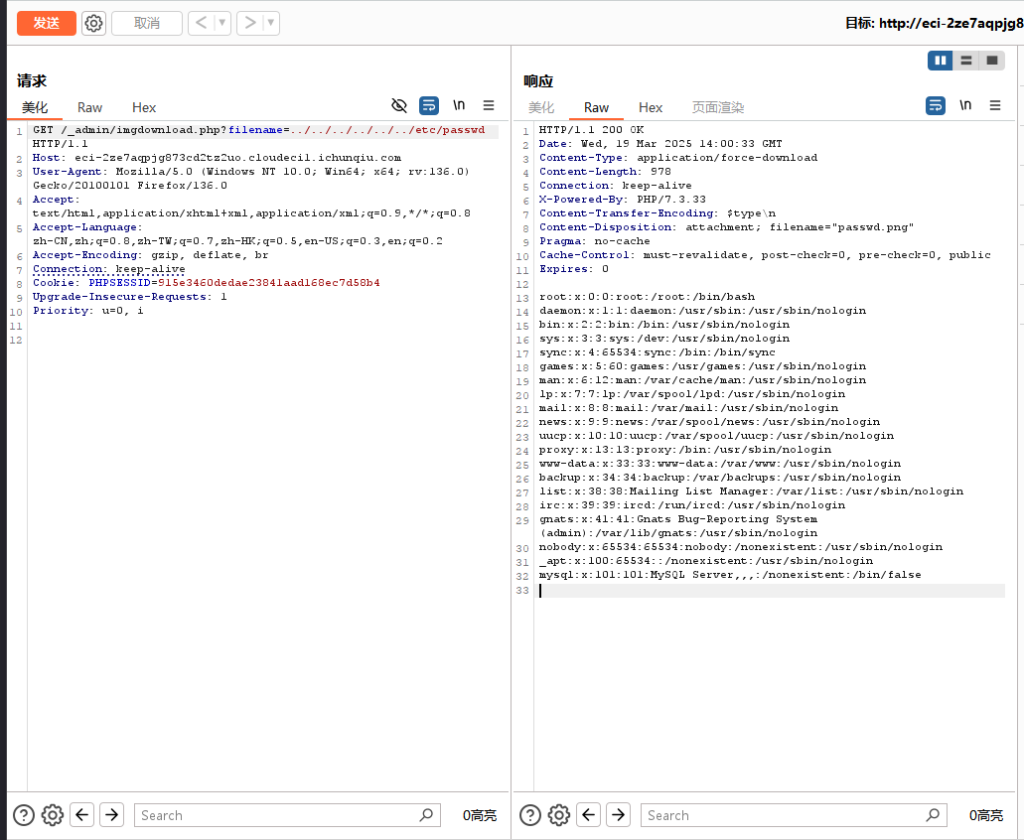This screenshot has width=1024, height=840.
Task: Open search settings gear below request panel
Action: point(52,815)
